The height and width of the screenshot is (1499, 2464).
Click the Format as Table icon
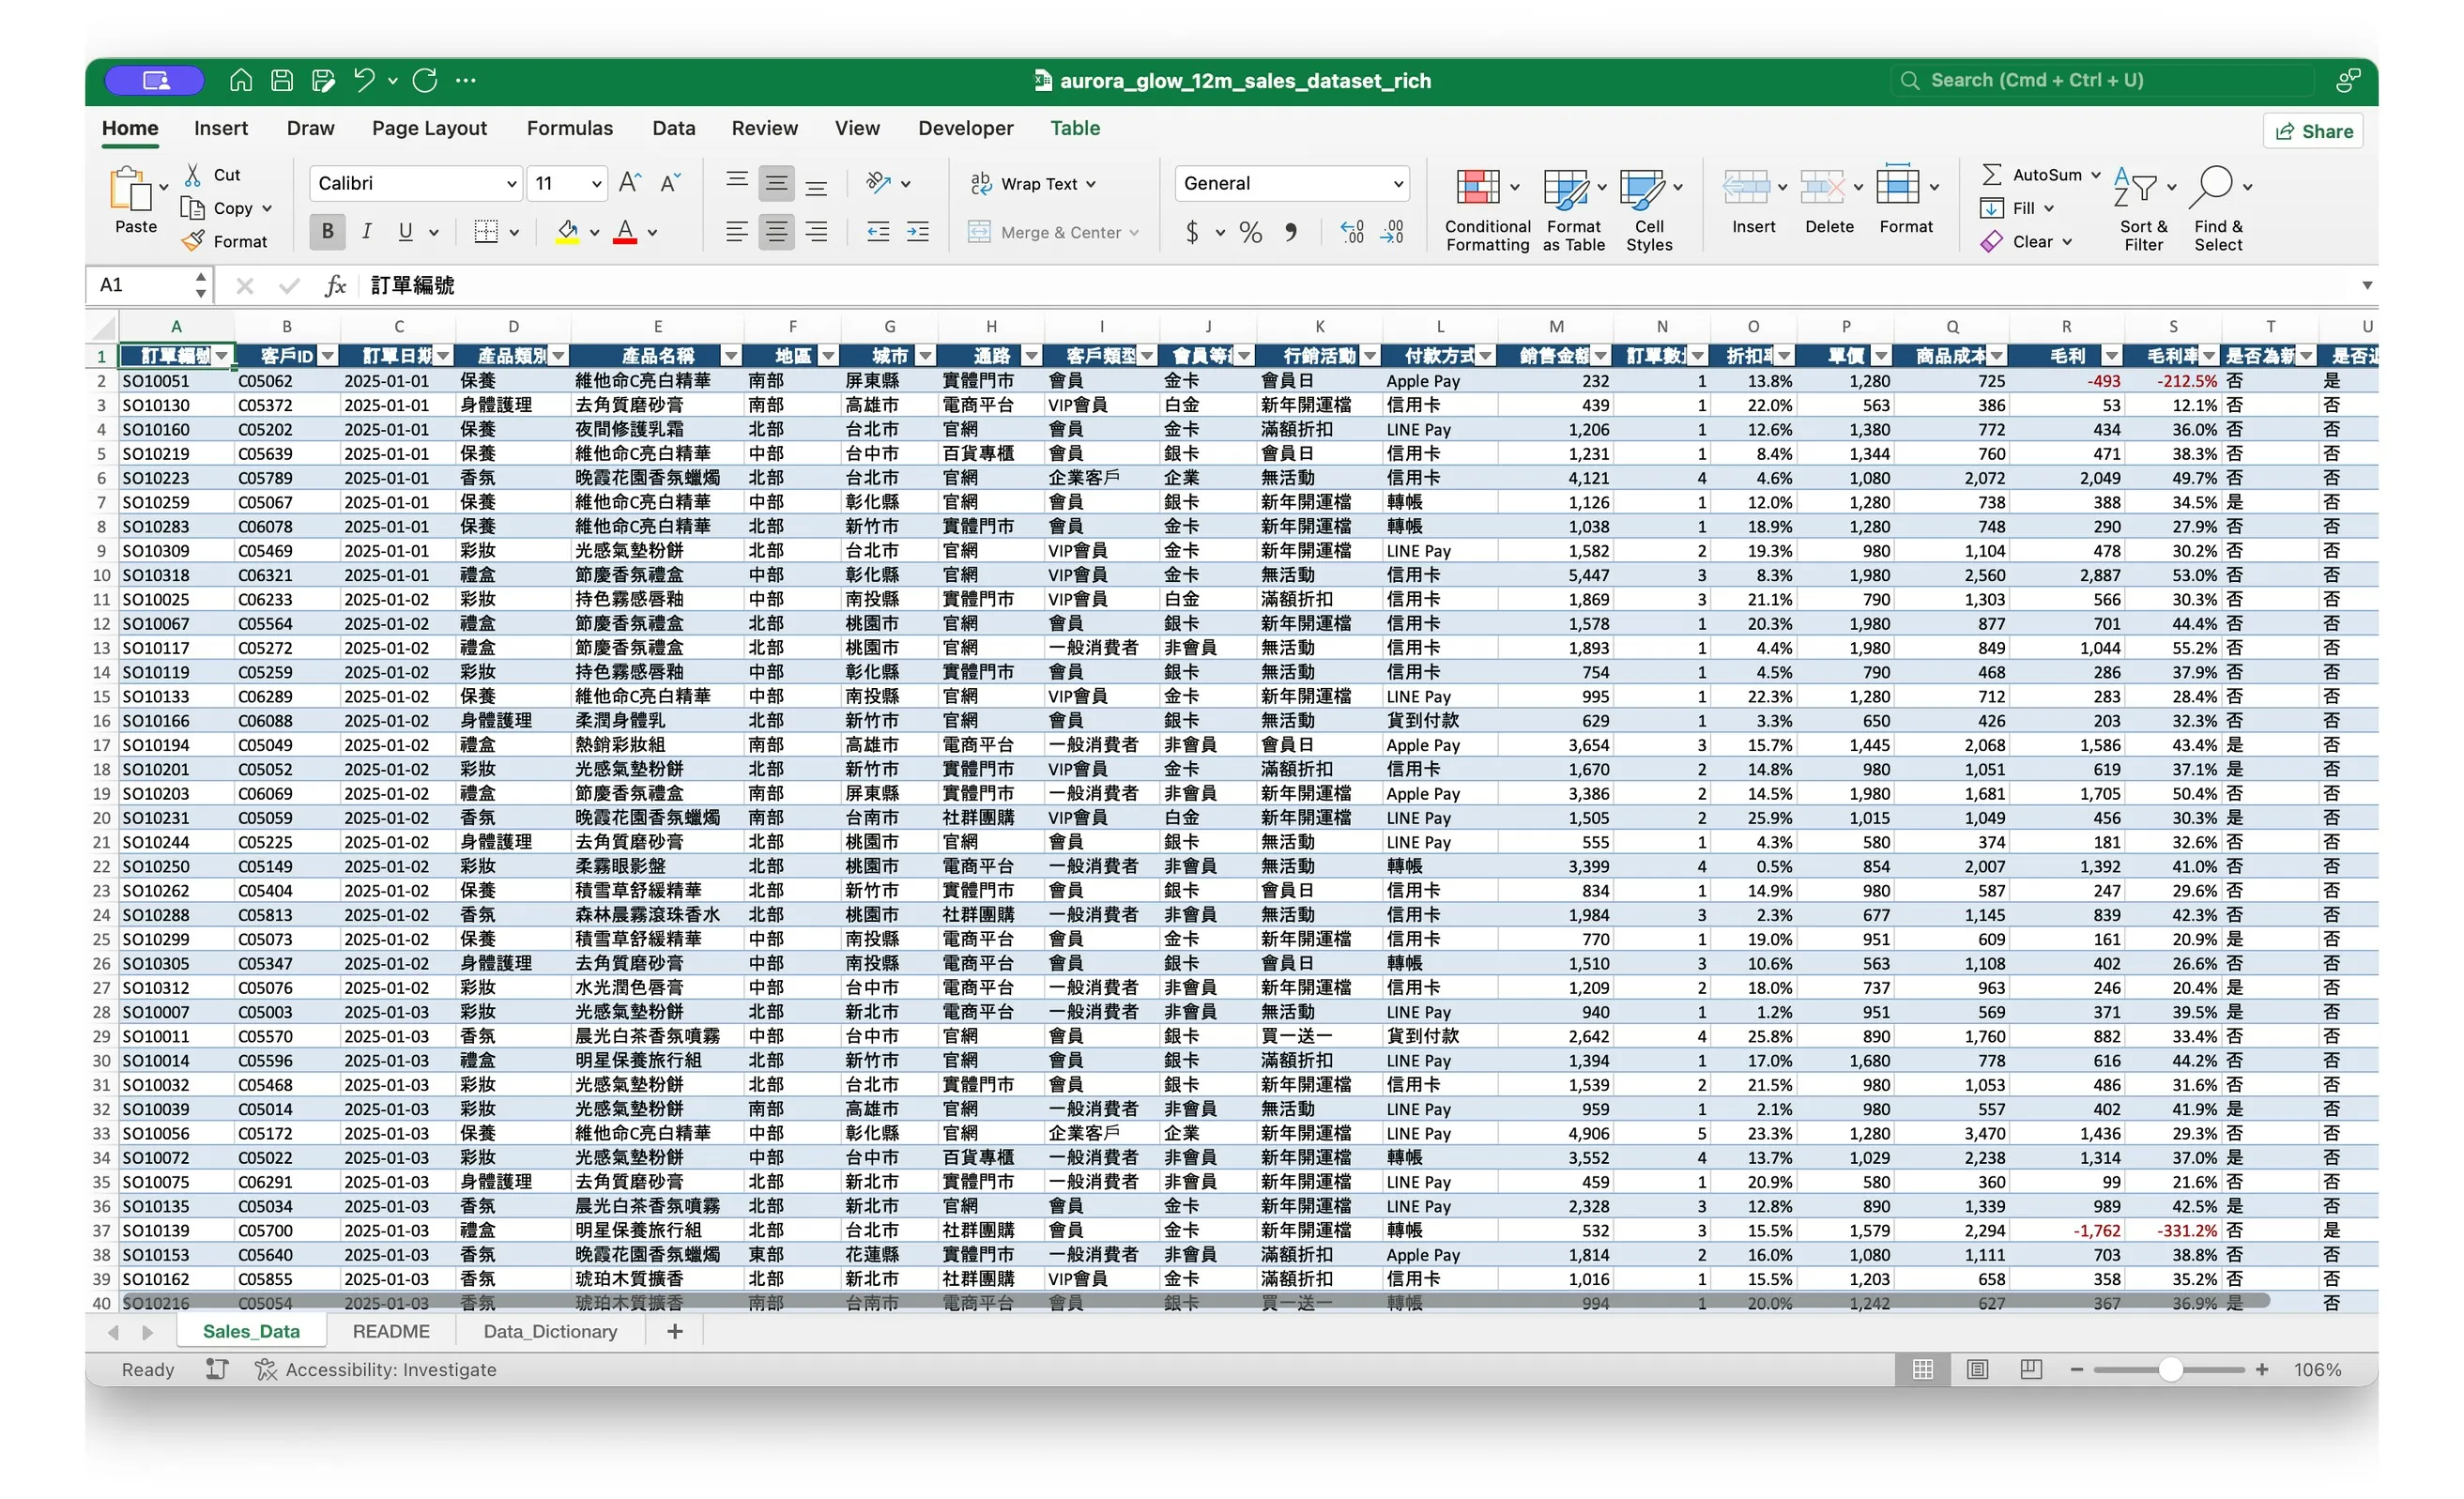(x=1565, y=188)
